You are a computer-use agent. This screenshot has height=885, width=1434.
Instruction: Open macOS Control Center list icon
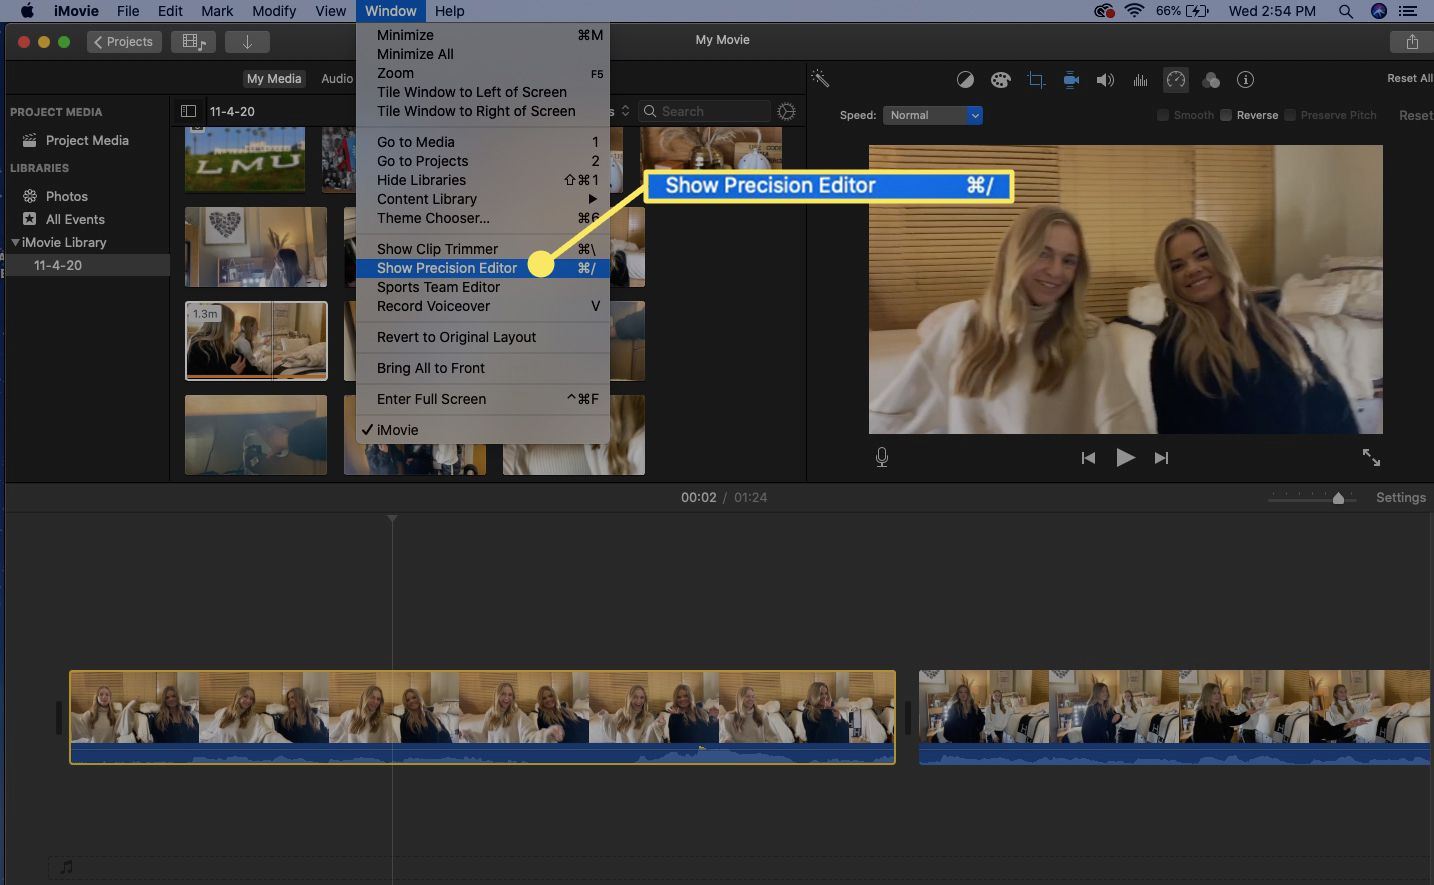[x=1409, y=11]
